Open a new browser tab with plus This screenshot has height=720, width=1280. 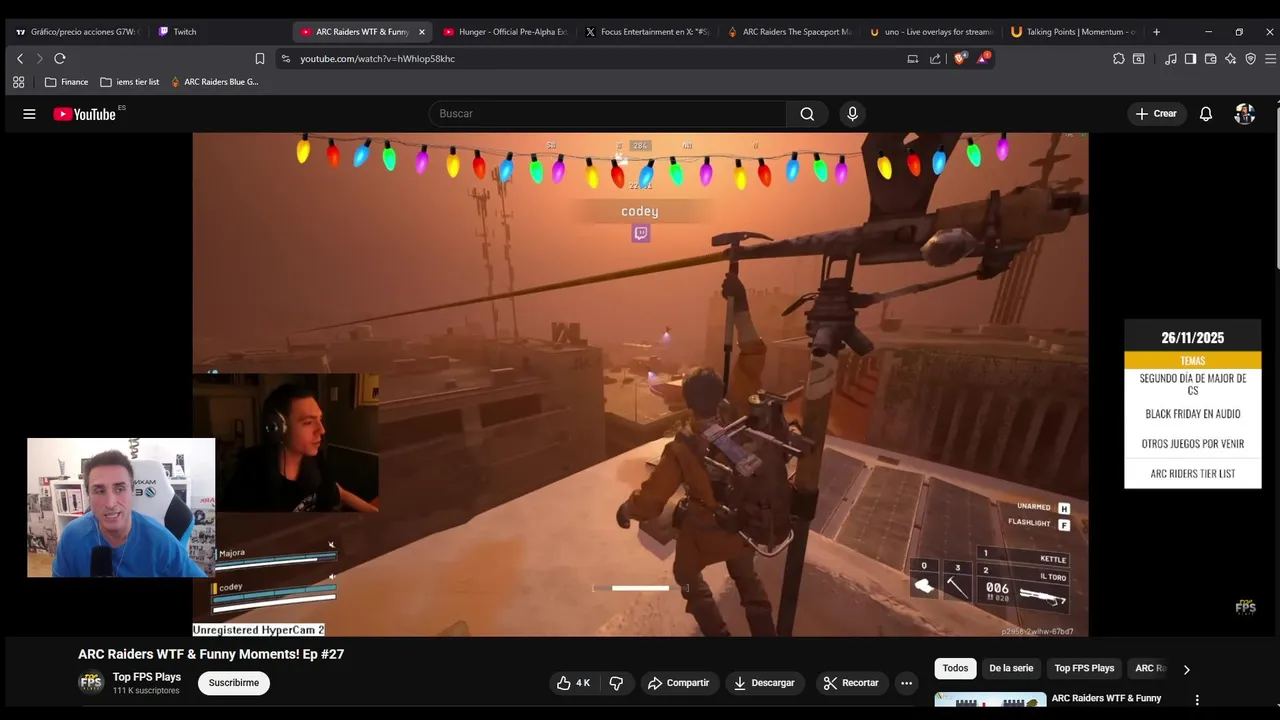point(1156,32)
